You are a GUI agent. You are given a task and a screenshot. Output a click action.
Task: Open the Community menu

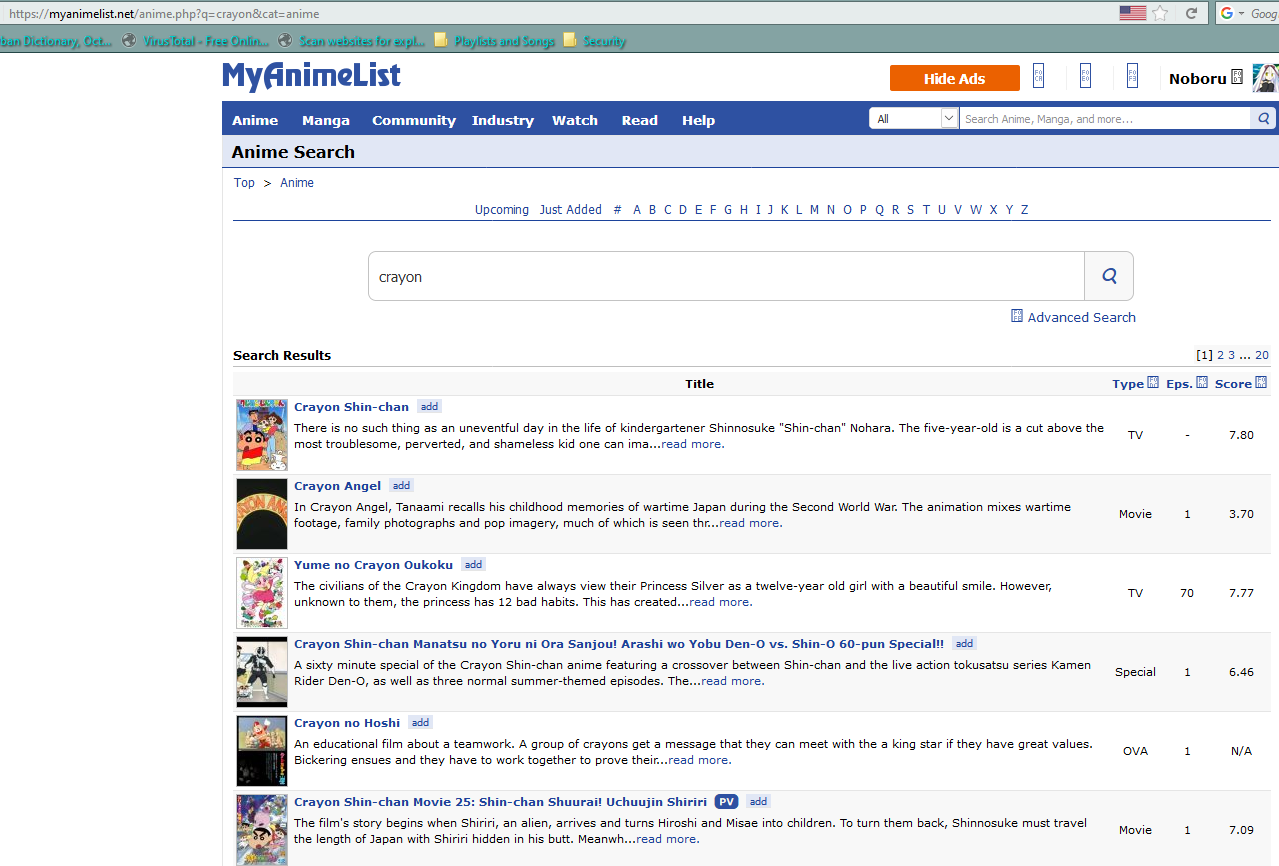point(414,120)
